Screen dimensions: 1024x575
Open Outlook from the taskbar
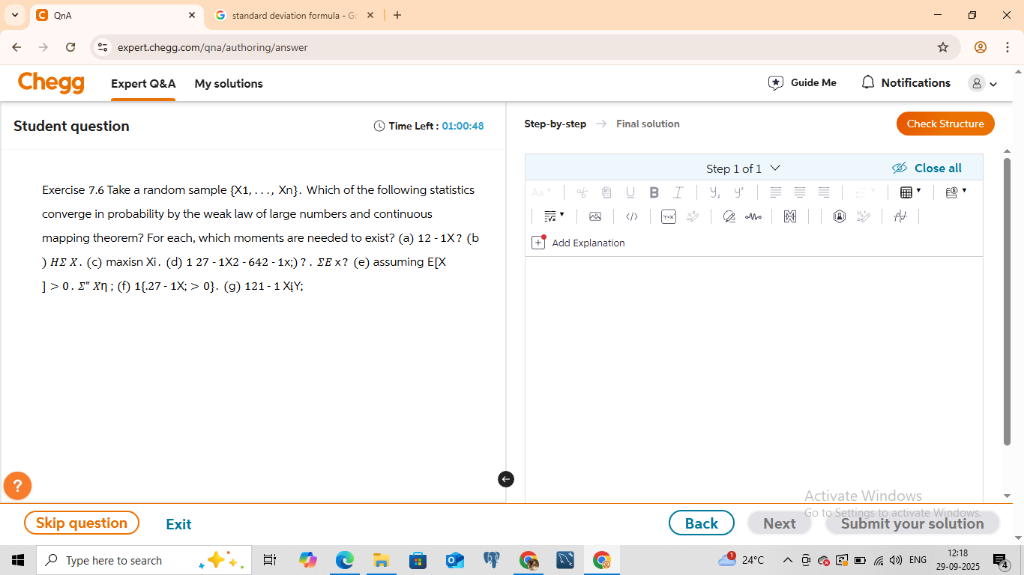455,560
